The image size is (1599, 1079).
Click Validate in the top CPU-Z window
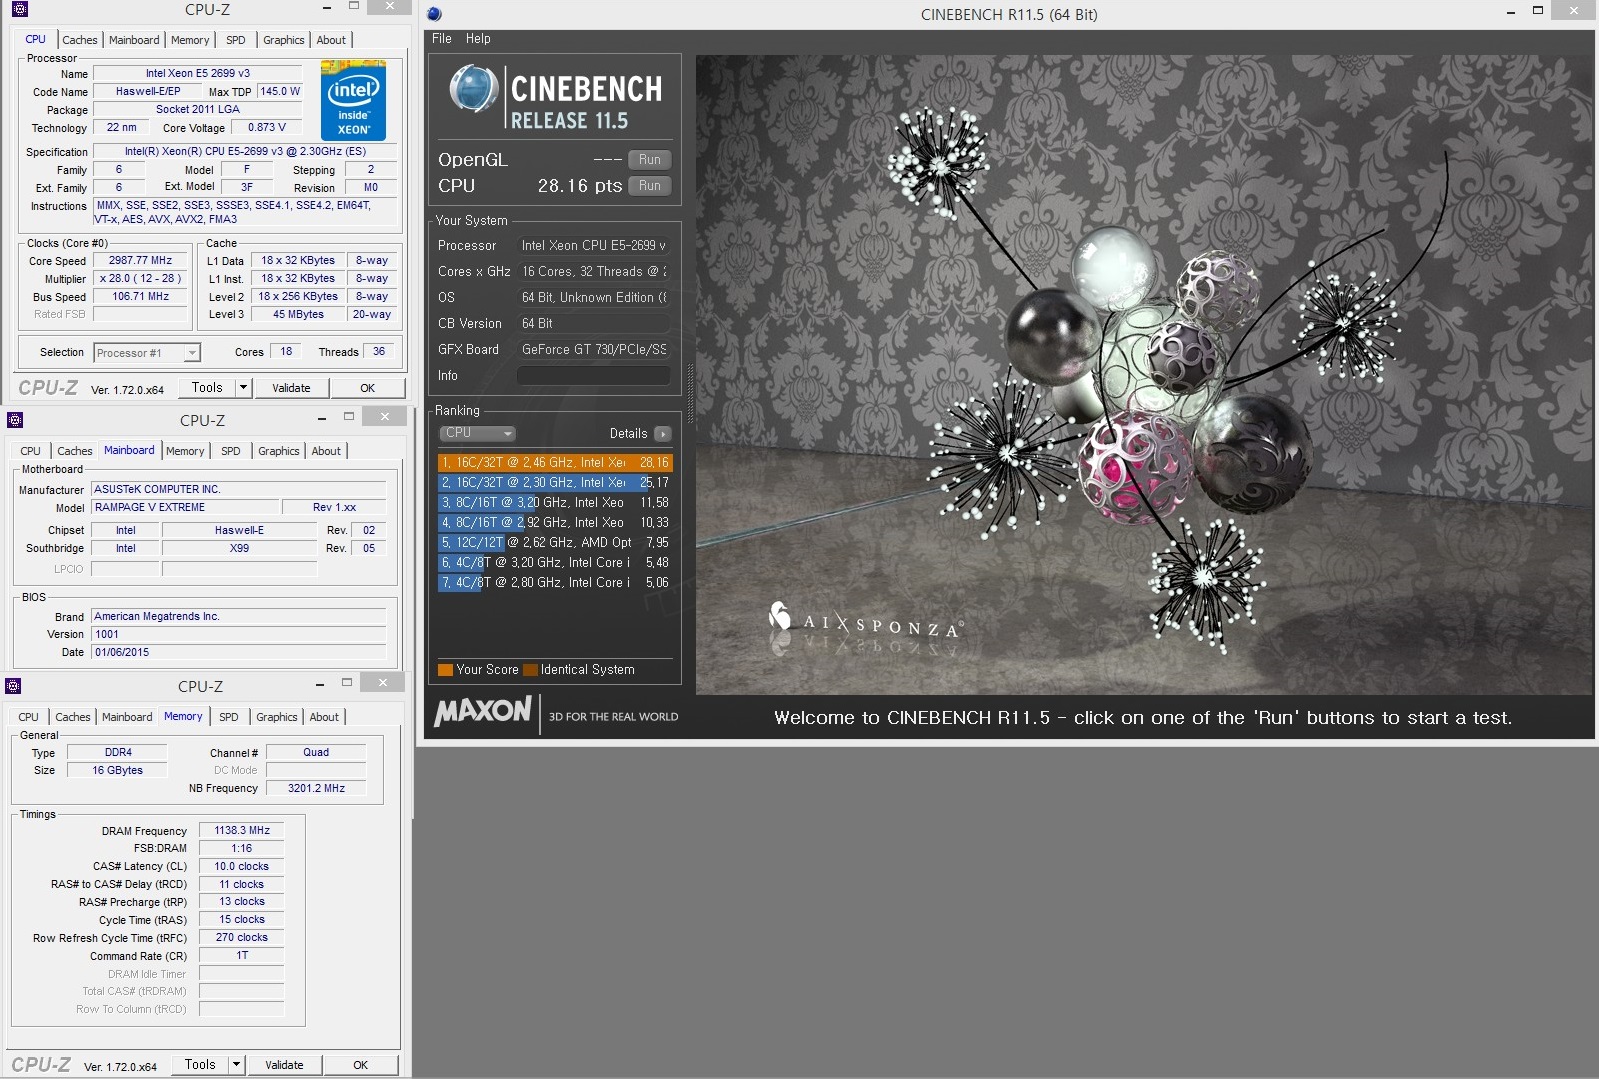pos(291,388)
